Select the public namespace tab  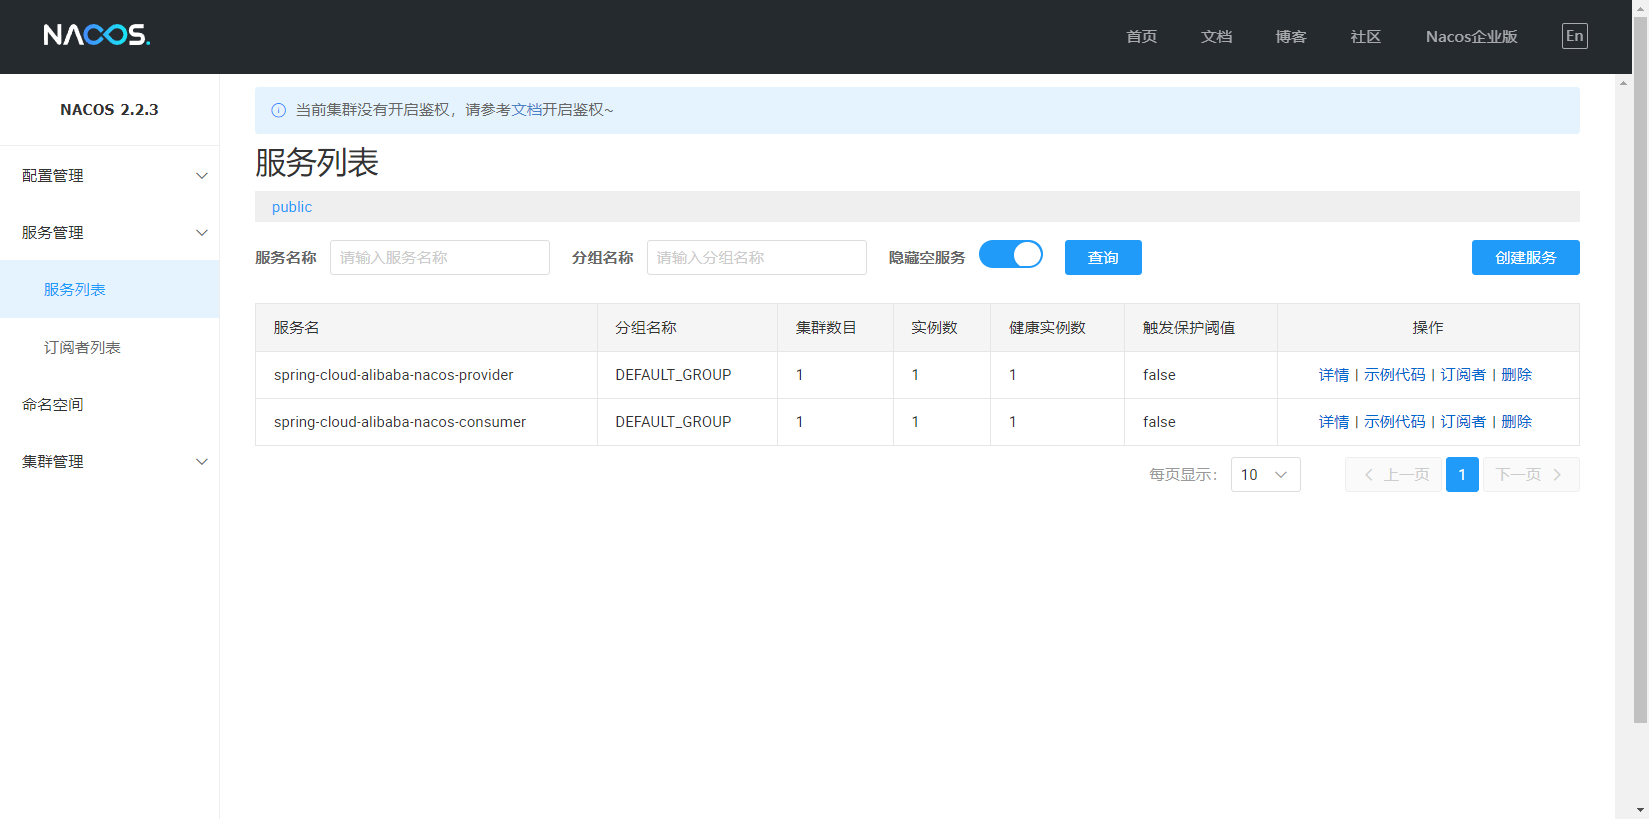292,207
